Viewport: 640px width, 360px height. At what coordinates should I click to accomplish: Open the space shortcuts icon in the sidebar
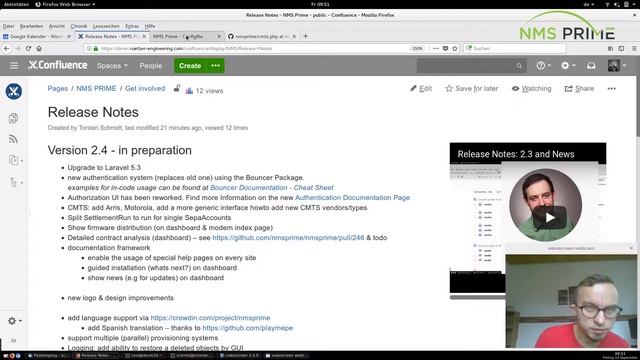click(14, 160)
